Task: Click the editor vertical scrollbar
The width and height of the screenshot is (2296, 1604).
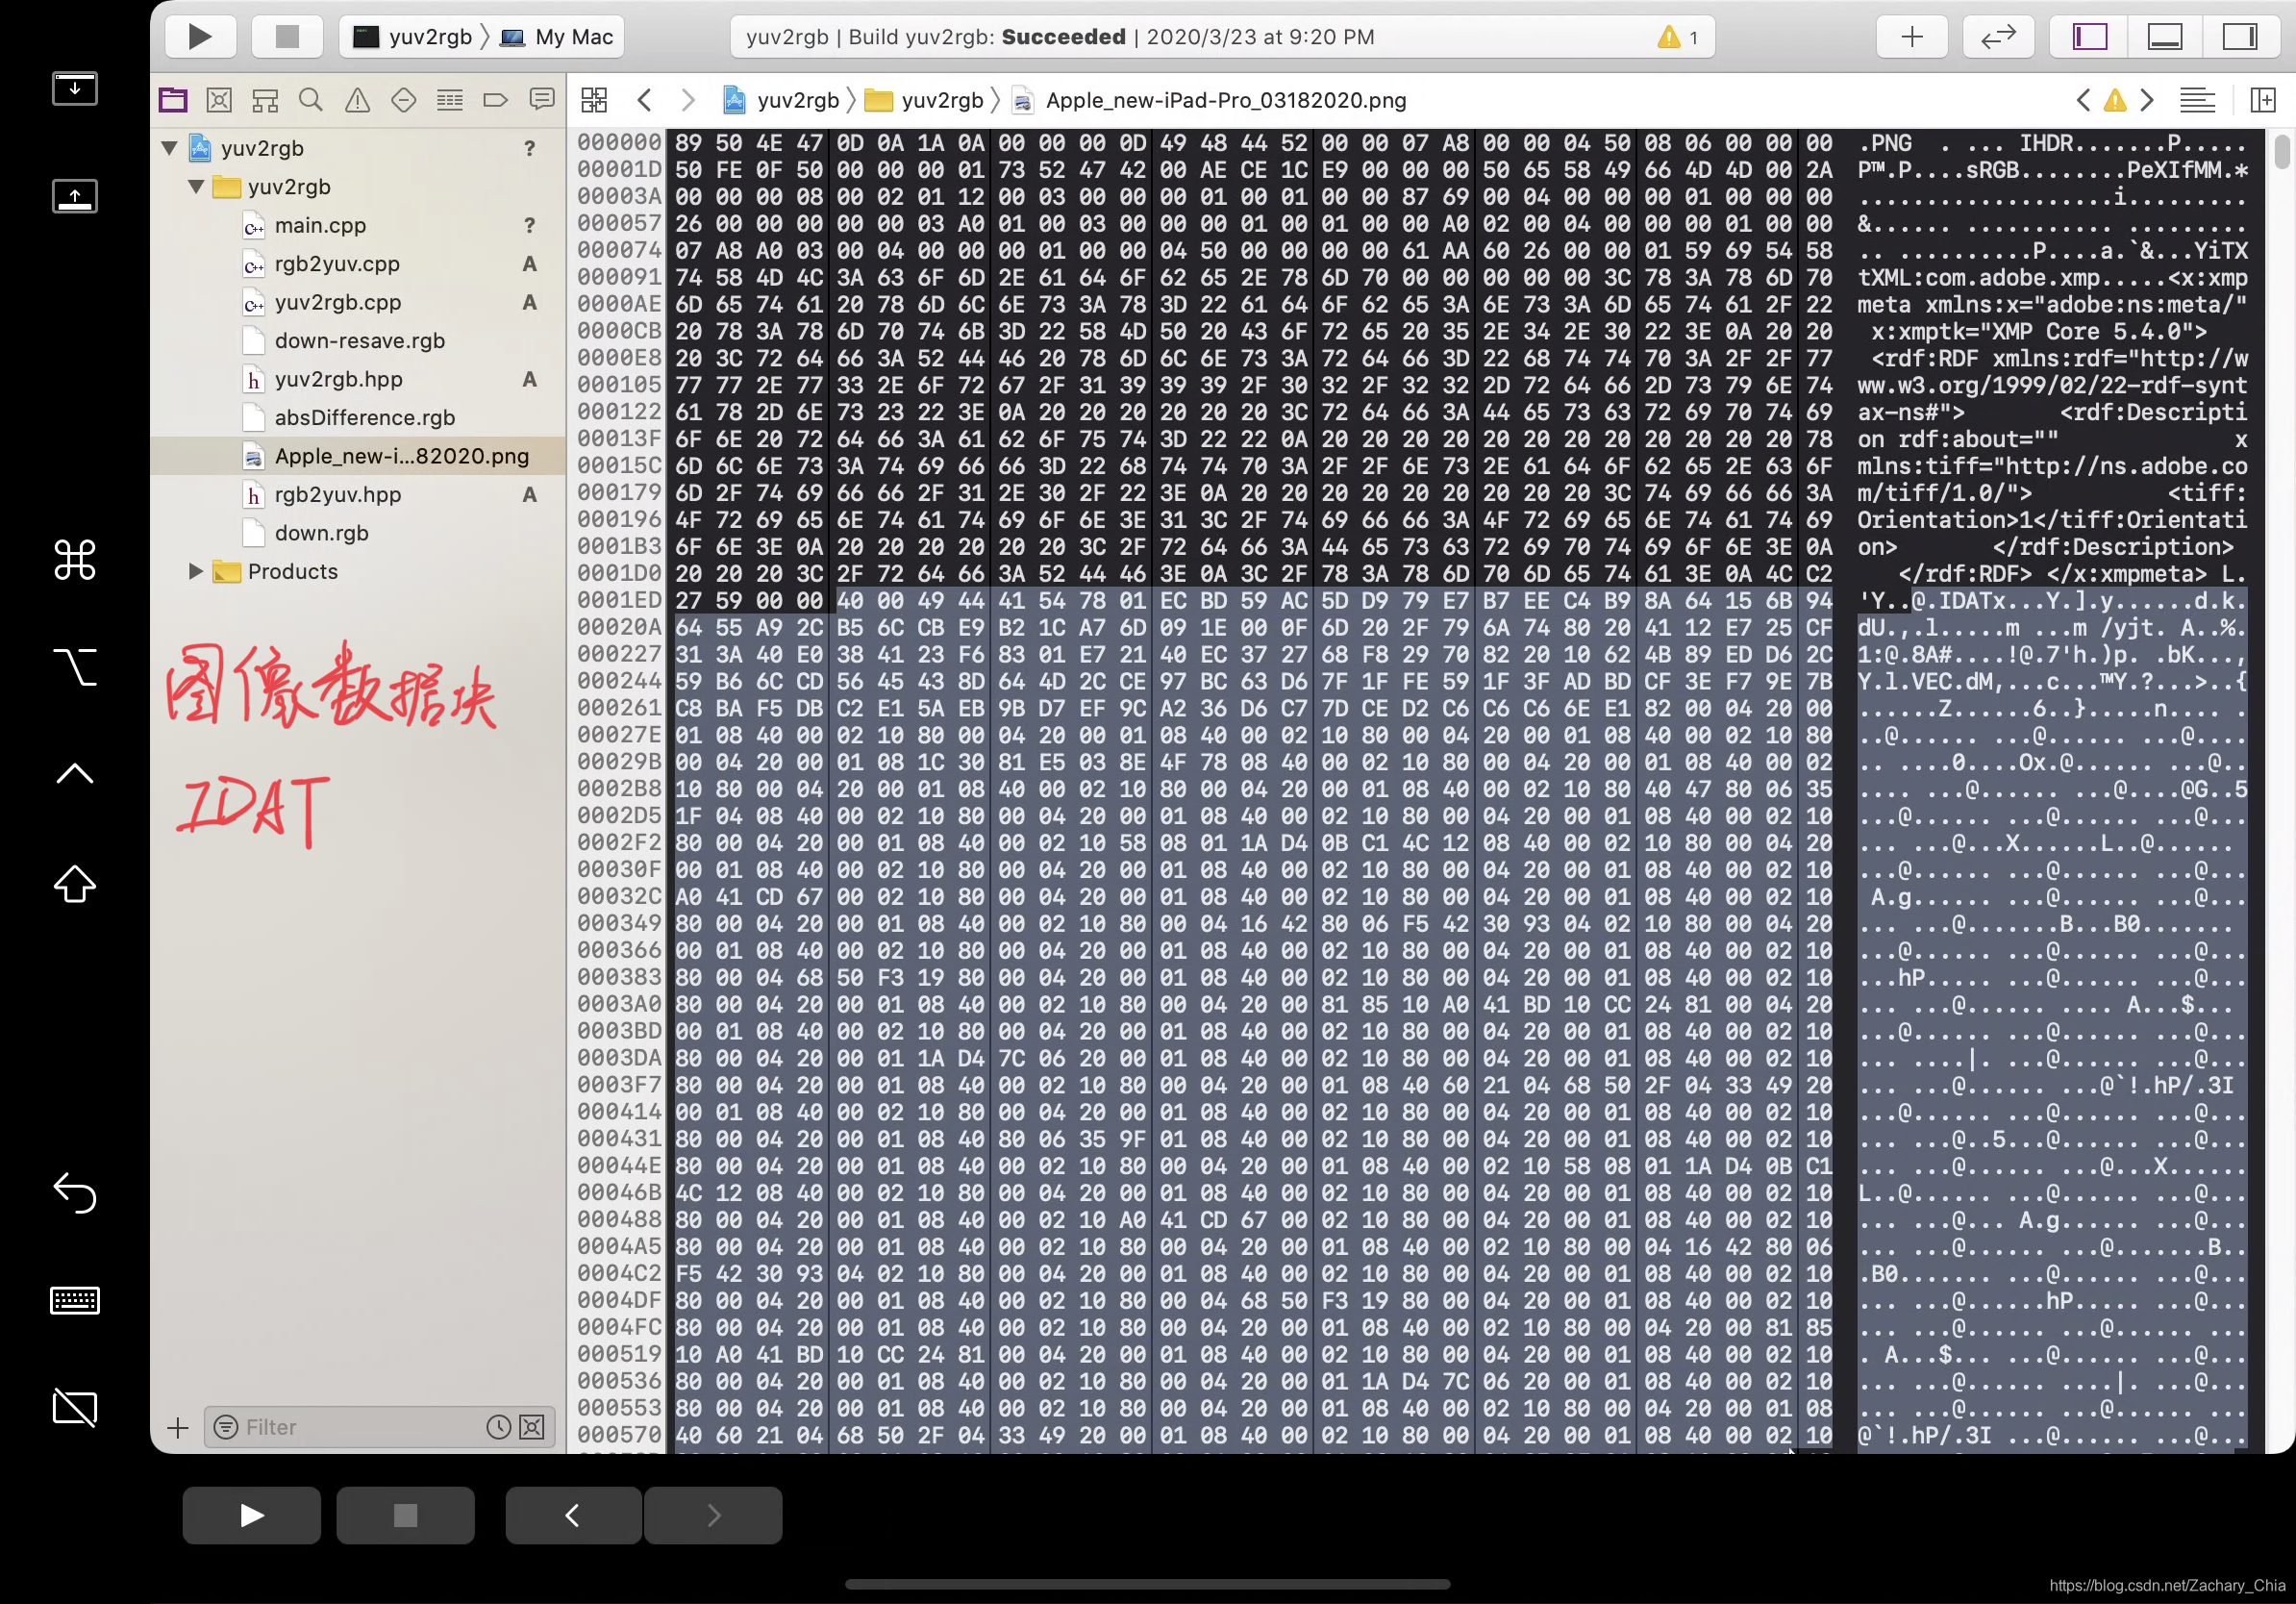Action: [2281, 152]
